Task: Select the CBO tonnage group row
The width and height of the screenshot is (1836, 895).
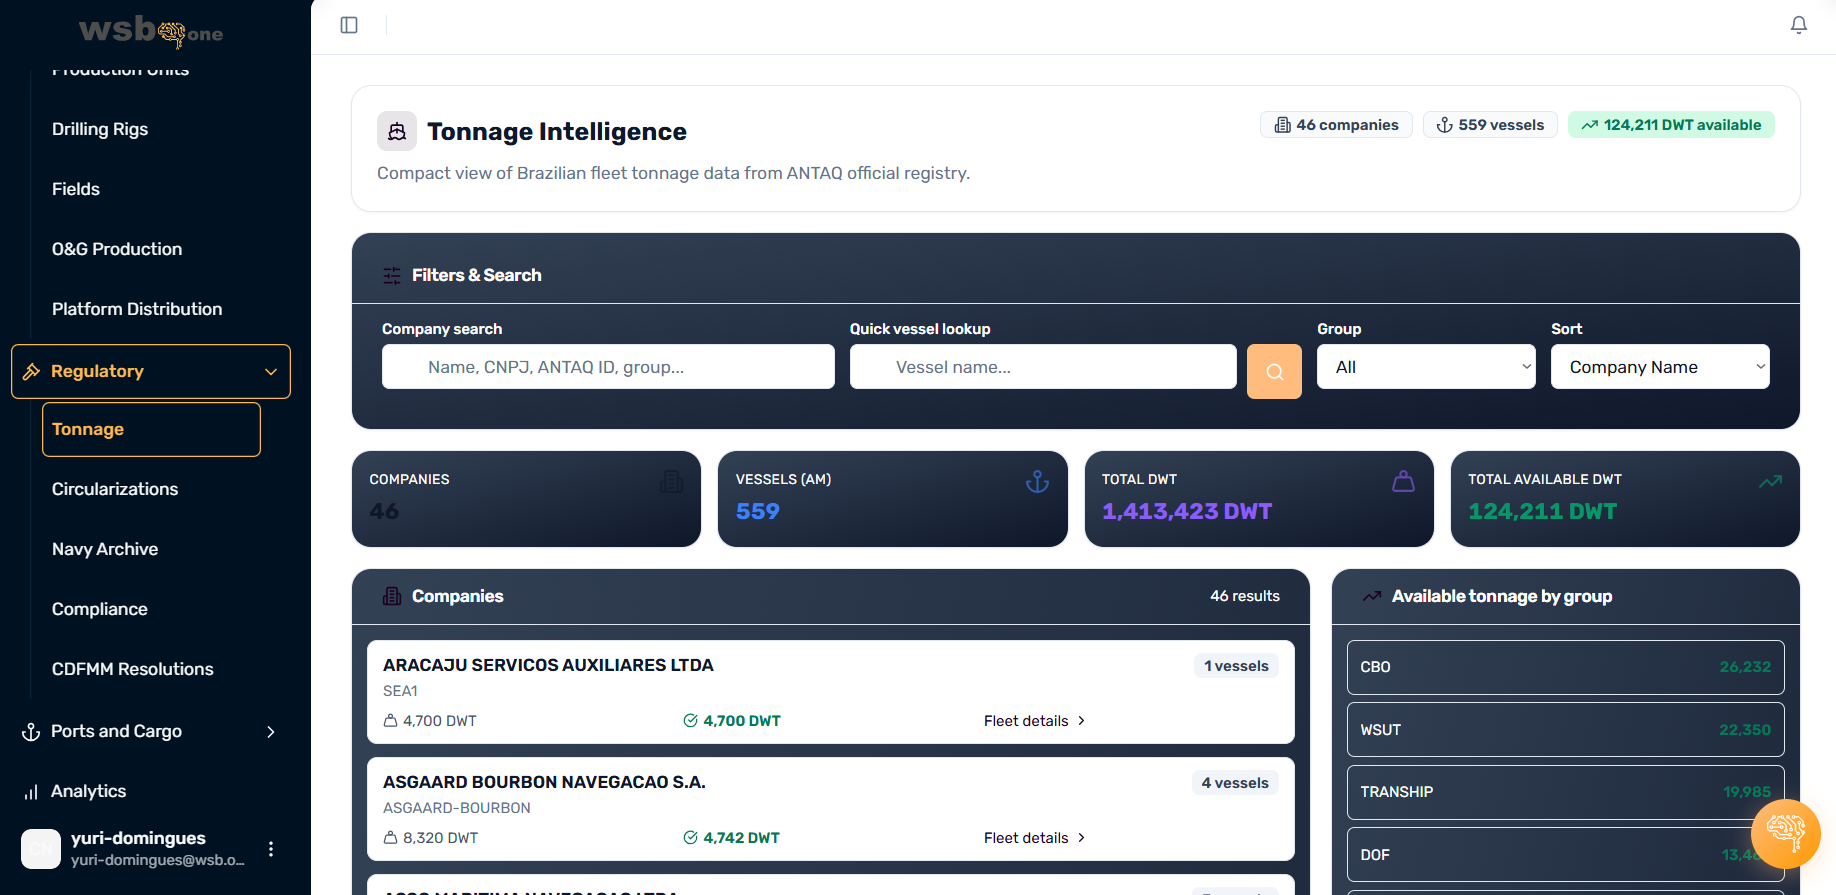Action: click(1565, 667)
